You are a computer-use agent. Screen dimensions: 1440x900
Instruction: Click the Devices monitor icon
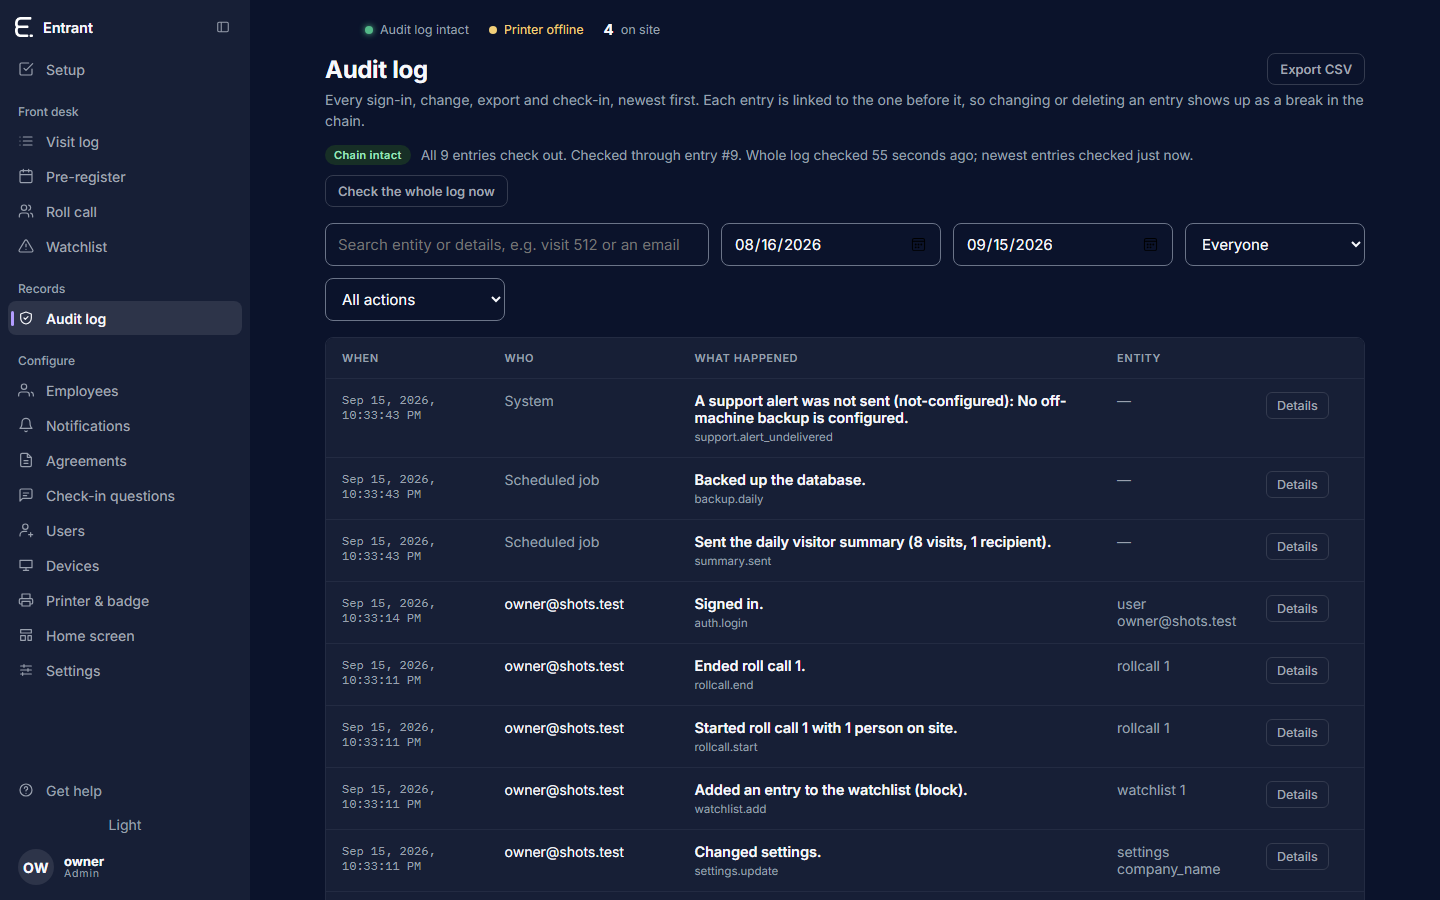click(x=26, y=565)
